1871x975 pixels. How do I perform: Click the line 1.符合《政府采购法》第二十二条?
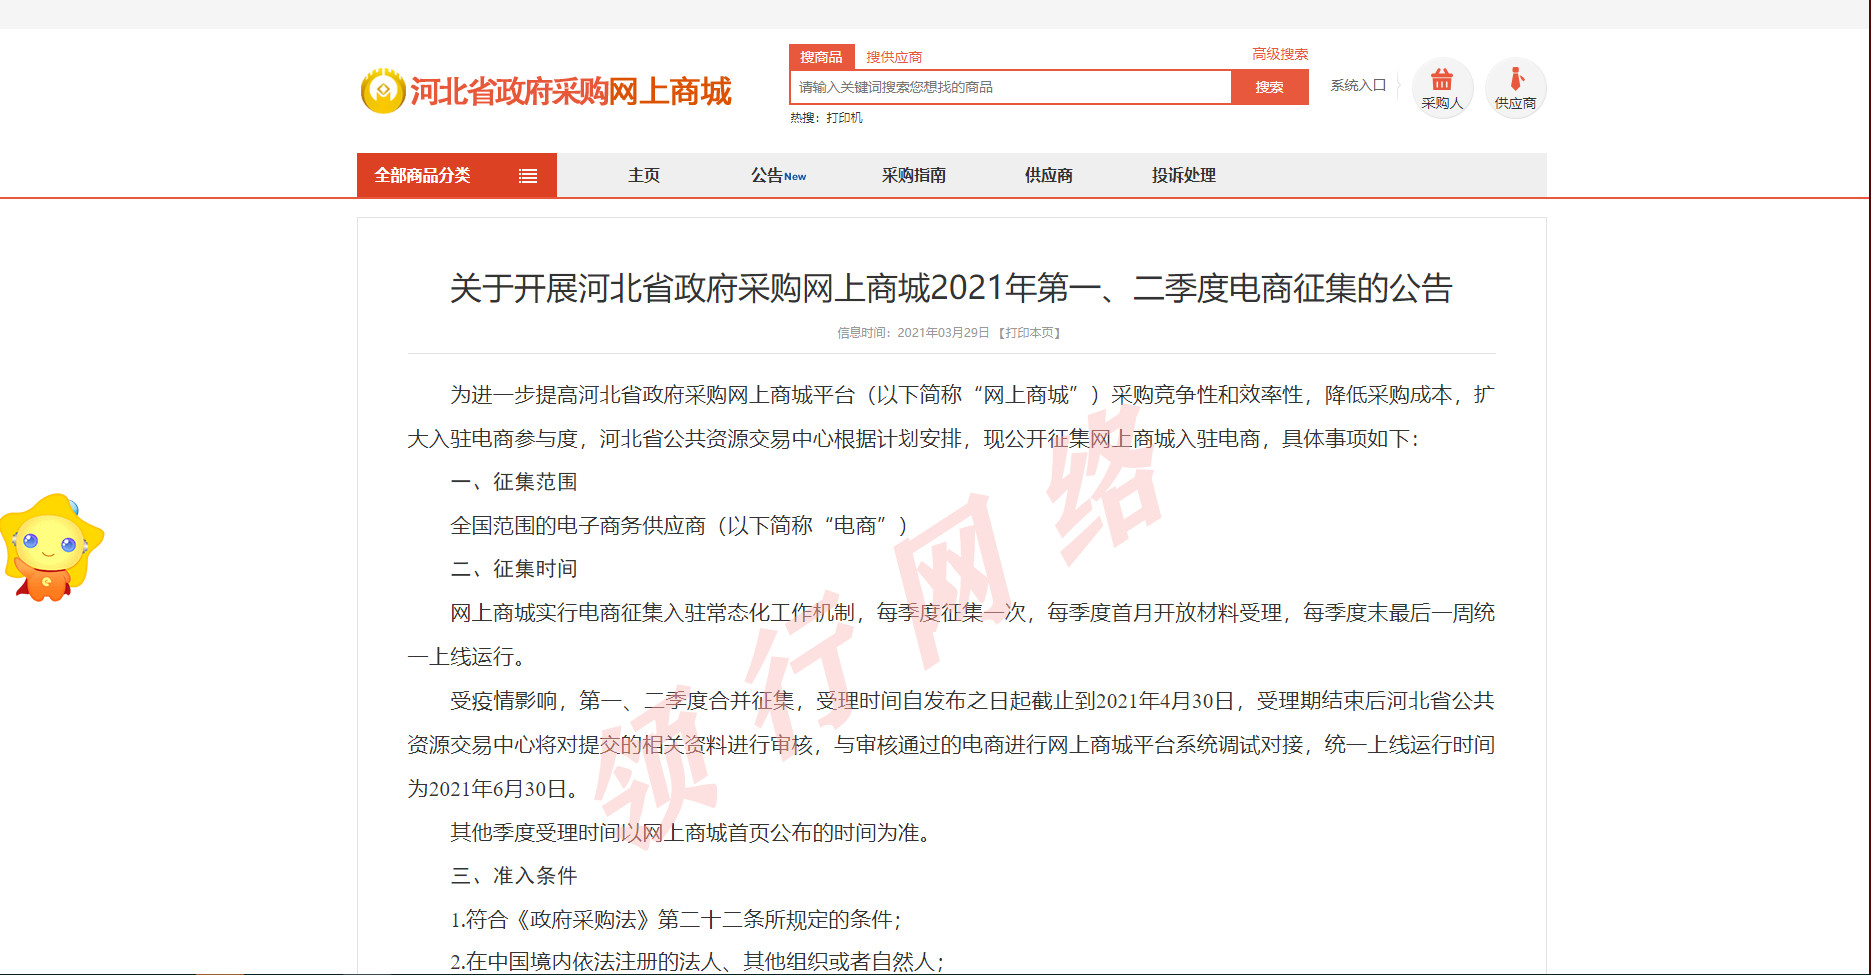point(676,920)
